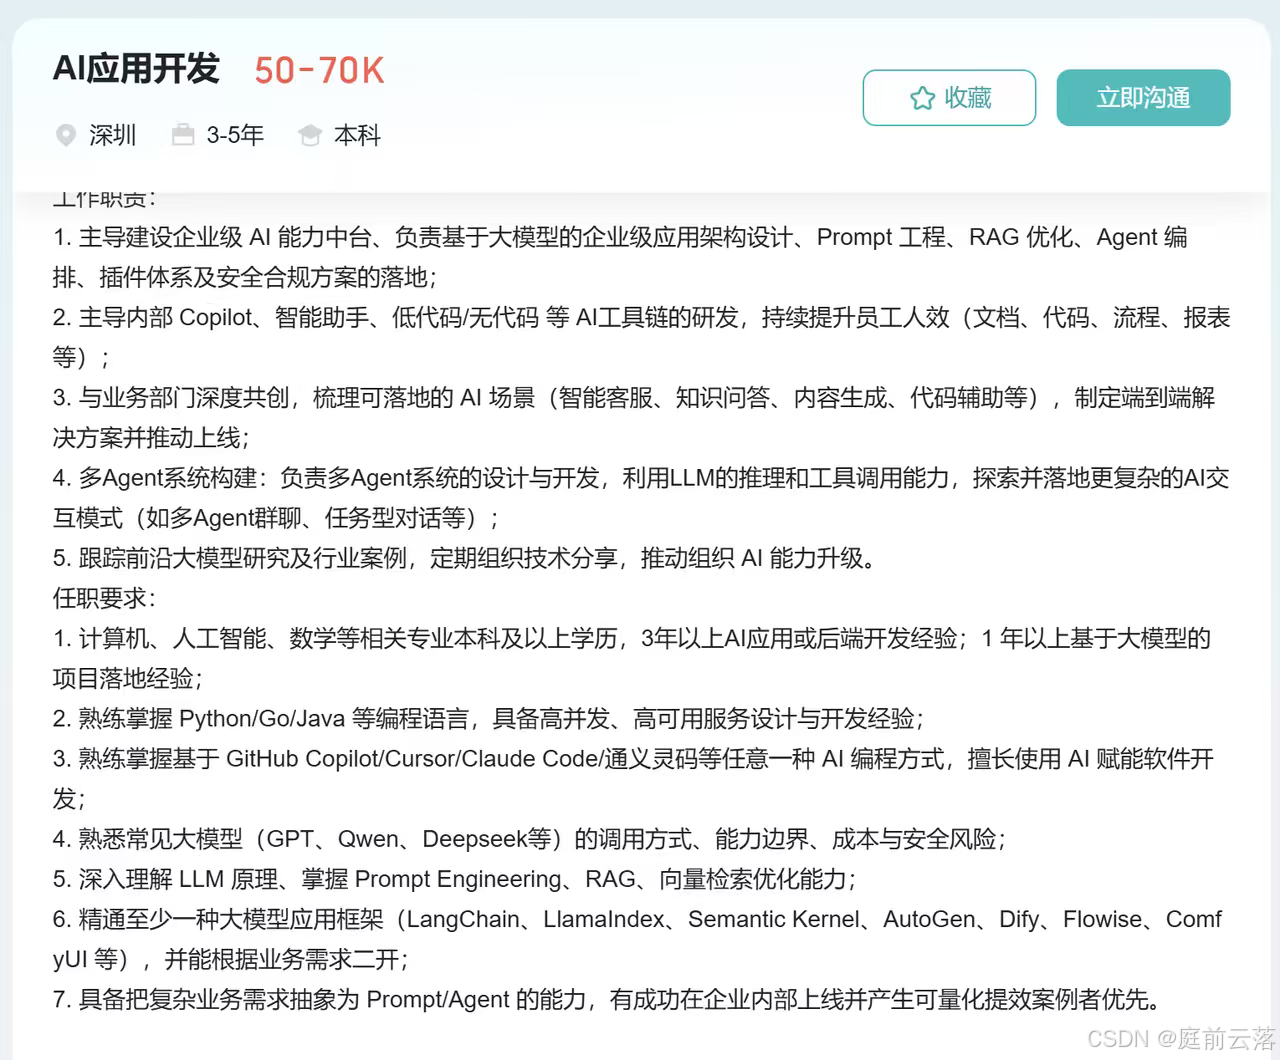Click the line 决方案并推动上线
Image resolution: width=1280 pixels, height=1060 pixels.
click(151, 437)
